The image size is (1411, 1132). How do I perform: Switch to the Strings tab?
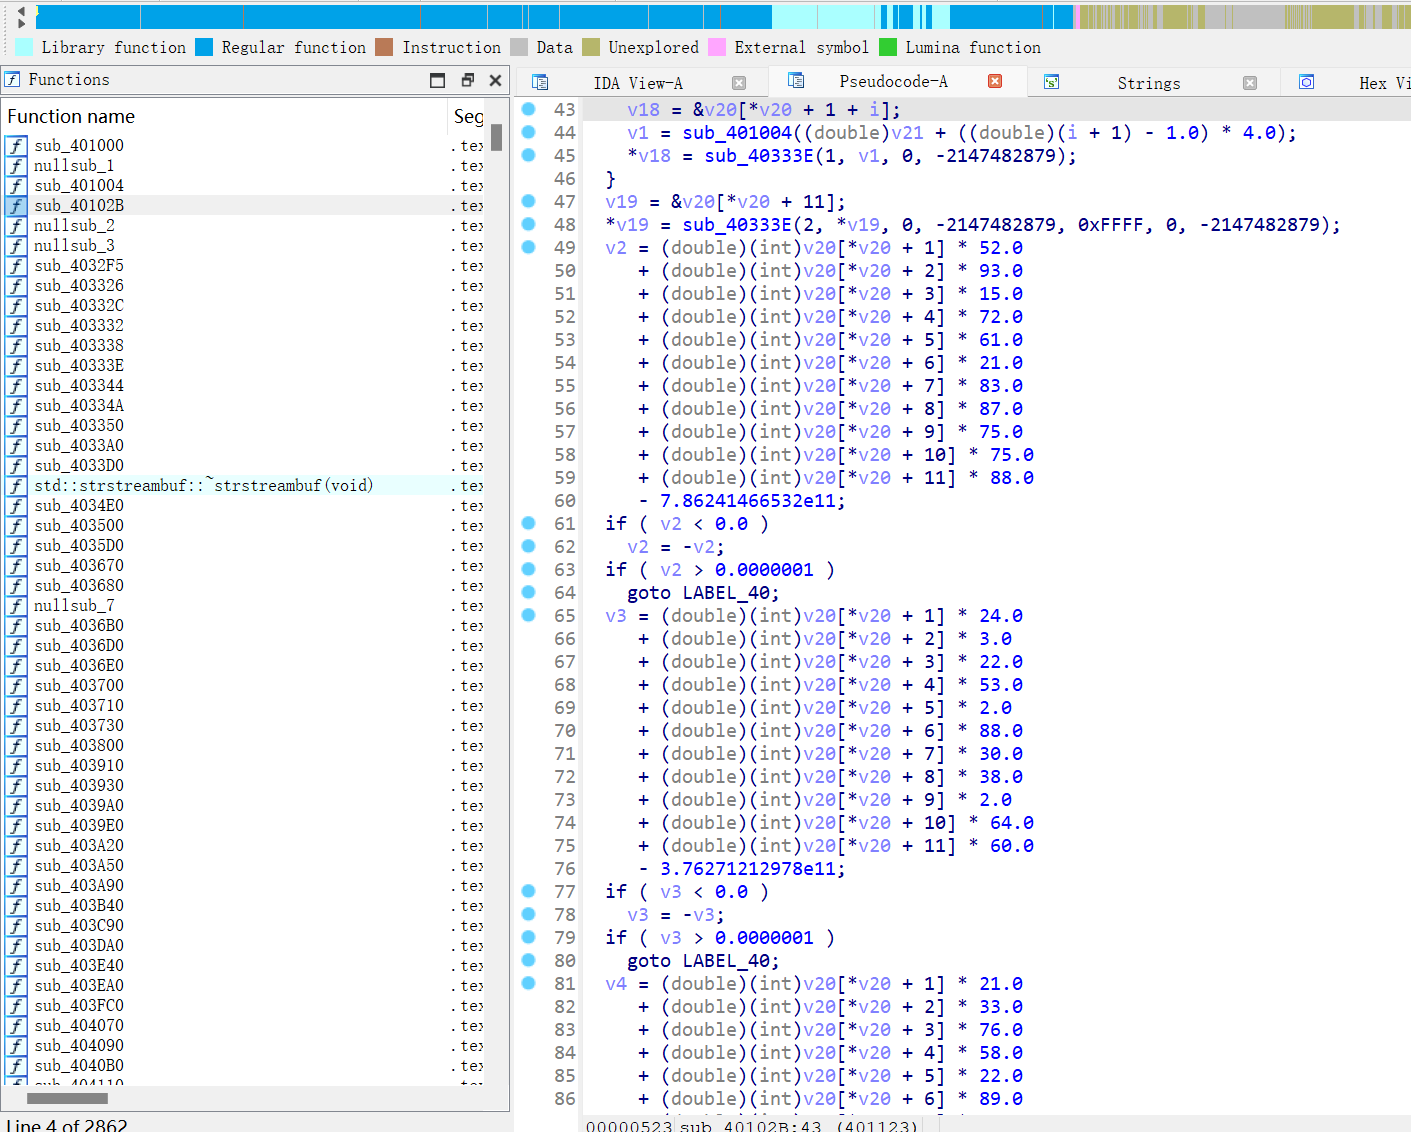(x=1148, y=82)
